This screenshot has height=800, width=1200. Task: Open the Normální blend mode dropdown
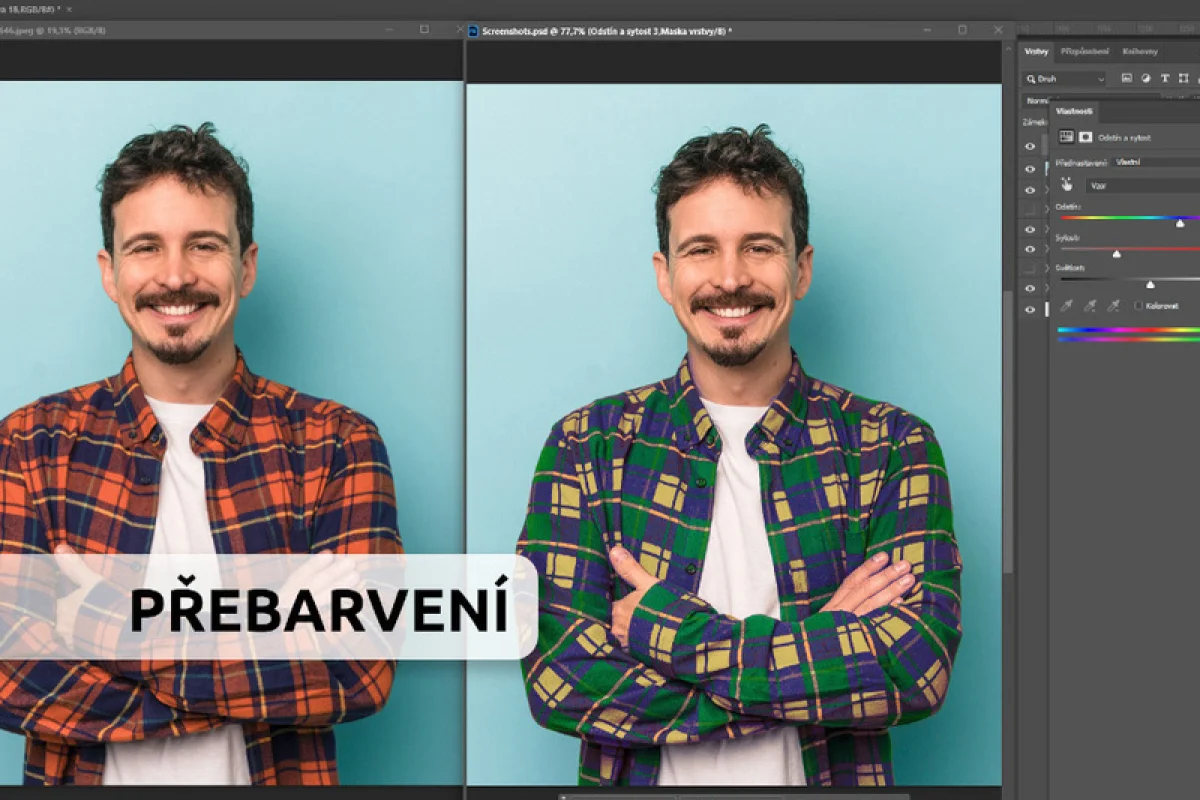click(1036, 101)
